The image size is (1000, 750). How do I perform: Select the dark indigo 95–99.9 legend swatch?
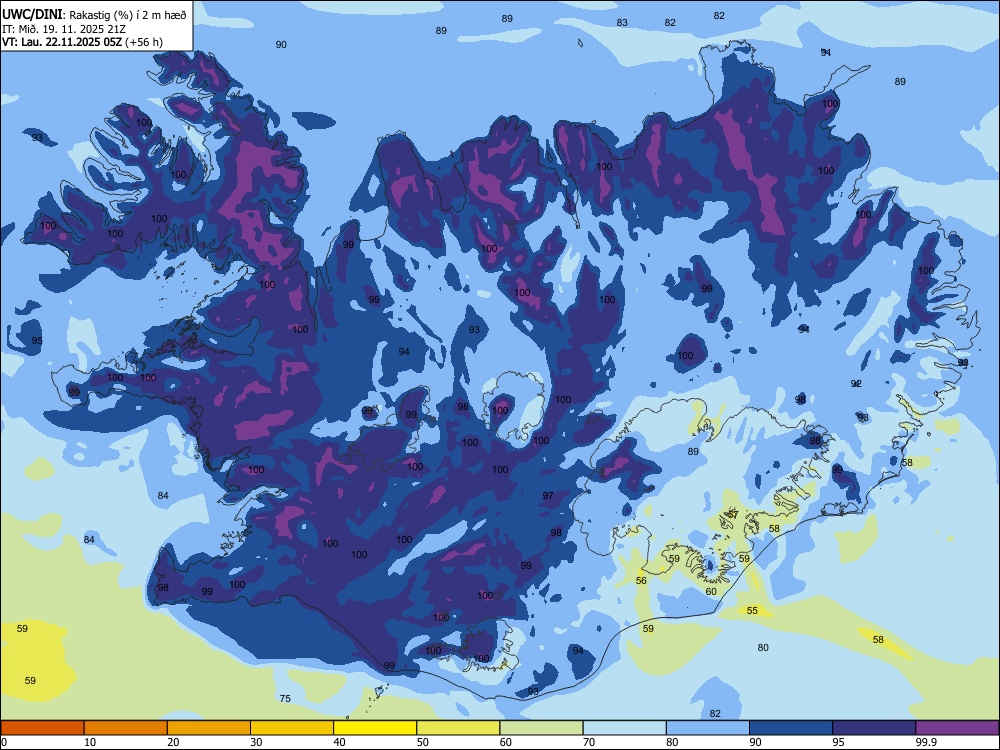(x=874, y=728)
